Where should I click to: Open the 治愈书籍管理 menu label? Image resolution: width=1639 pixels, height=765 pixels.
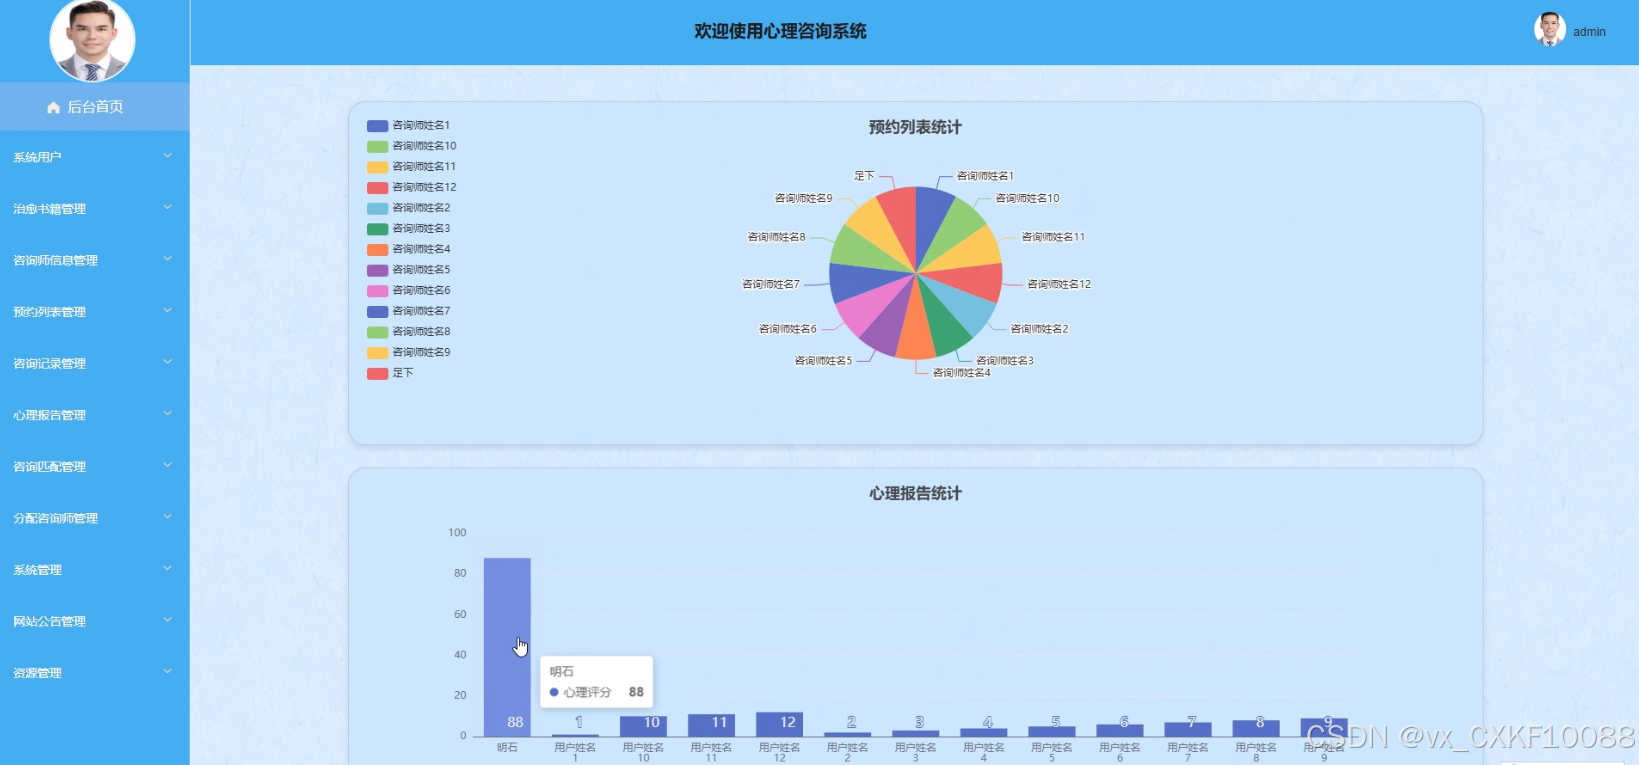49,209
